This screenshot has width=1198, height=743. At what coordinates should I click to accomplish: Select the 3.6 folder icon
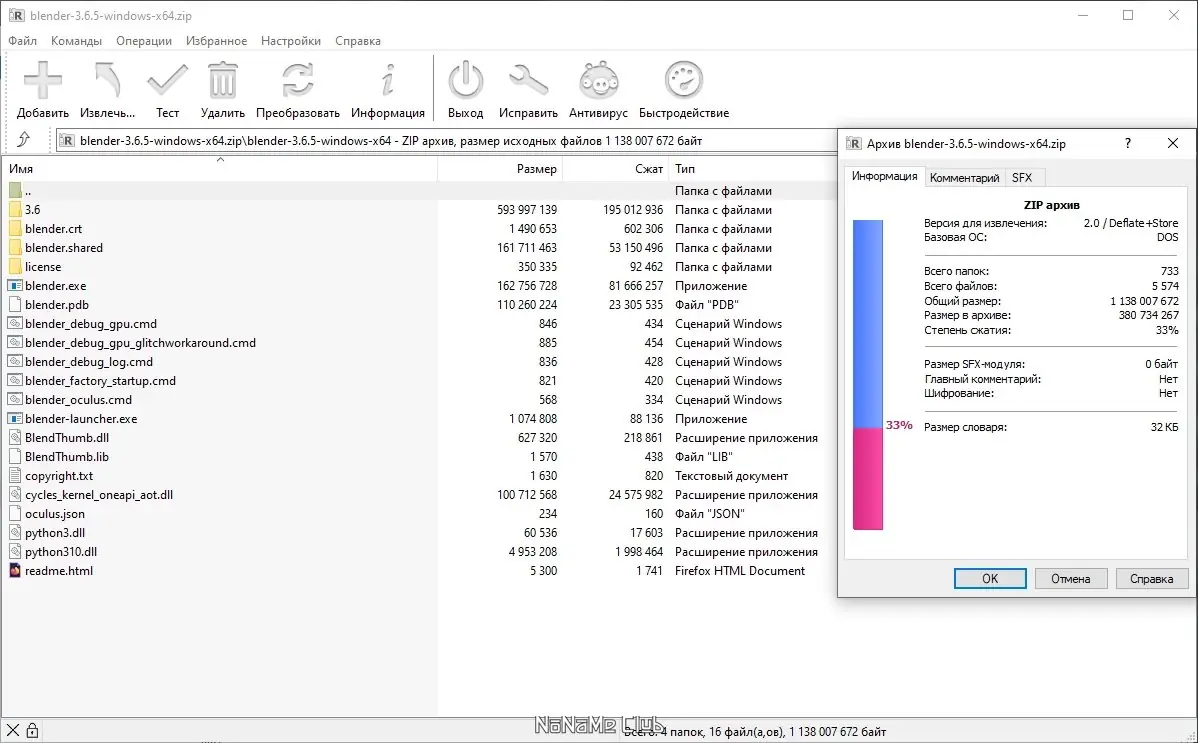click(x=15, y=209)
